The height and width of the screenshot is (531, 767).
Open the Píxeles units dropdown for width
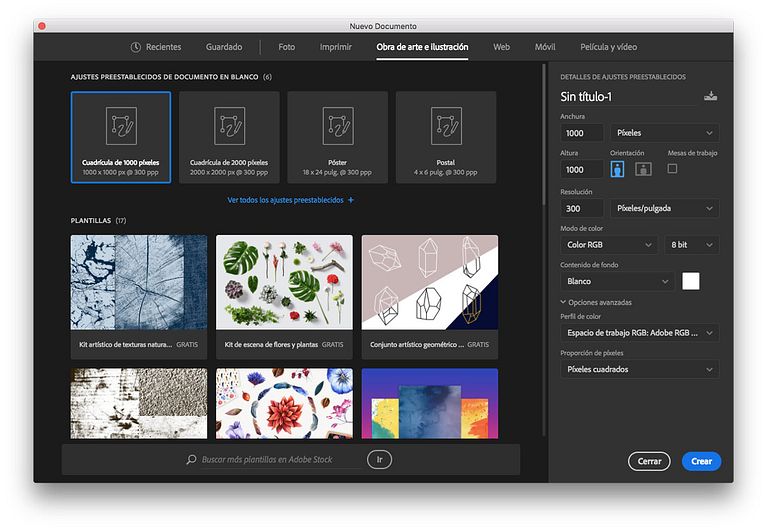[x=665, y=133]
